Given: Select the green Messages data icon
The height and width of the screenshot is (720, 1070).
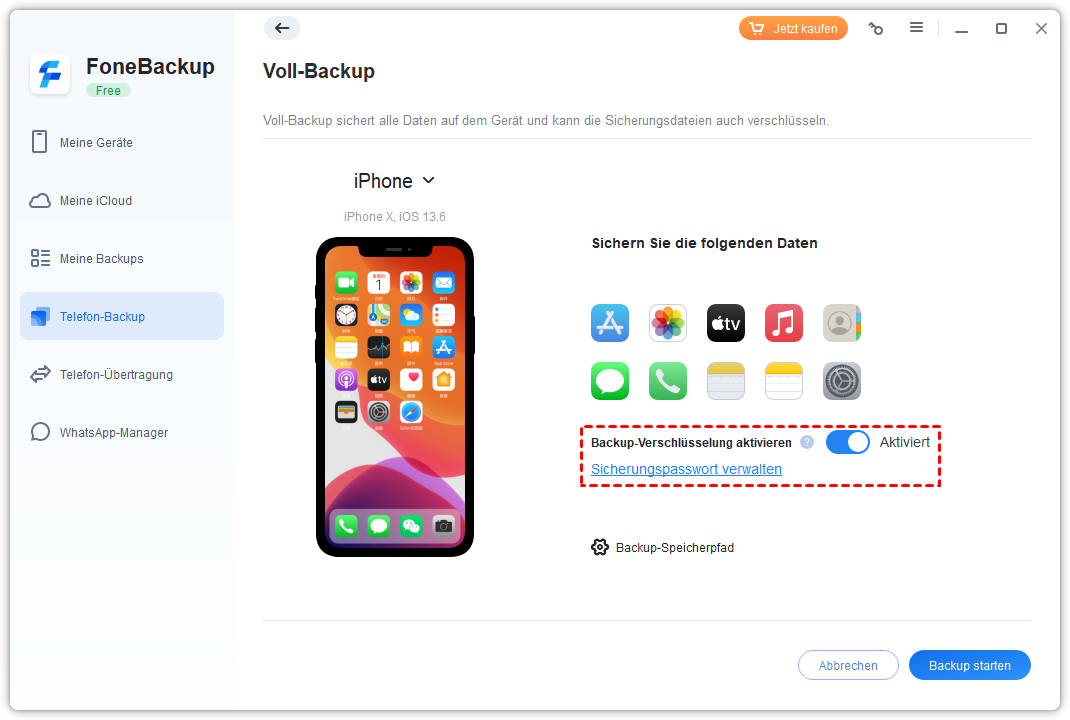Looking at the screenshot, I should point(609,381).
